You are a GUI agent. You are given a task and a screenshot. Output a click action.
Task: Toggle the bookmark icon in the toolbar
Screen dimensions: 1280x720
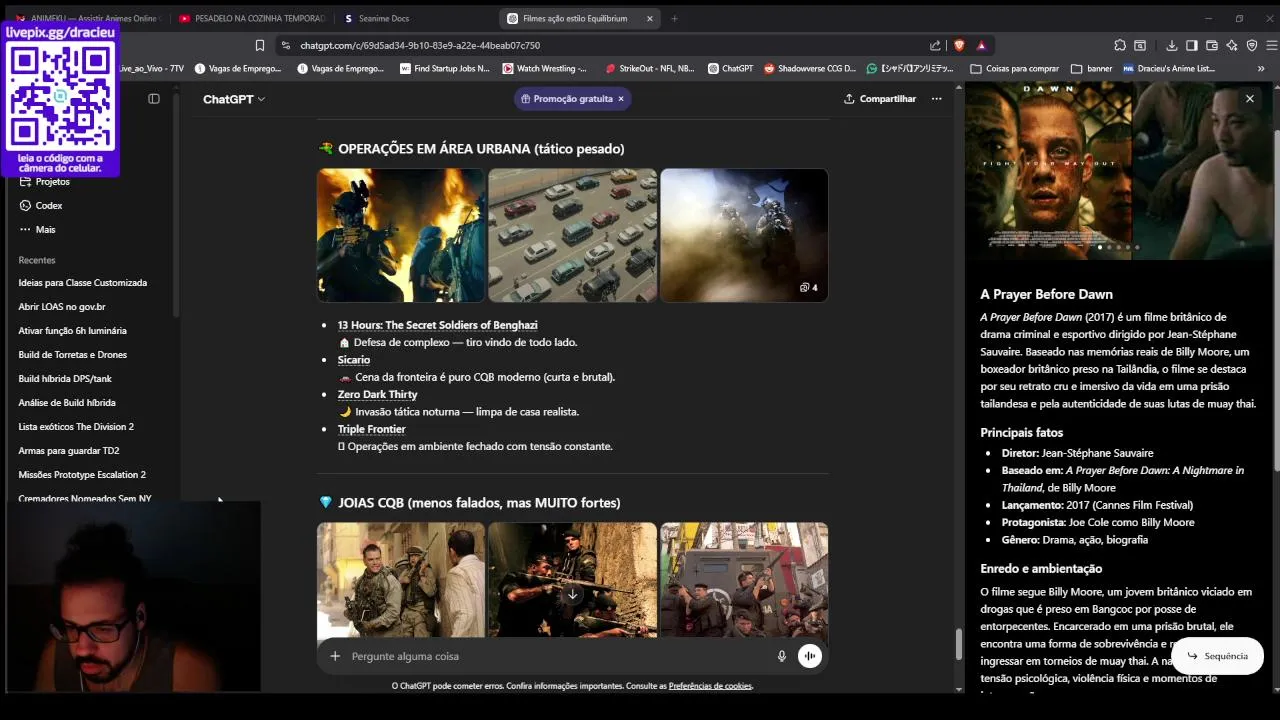click(260, 45)
